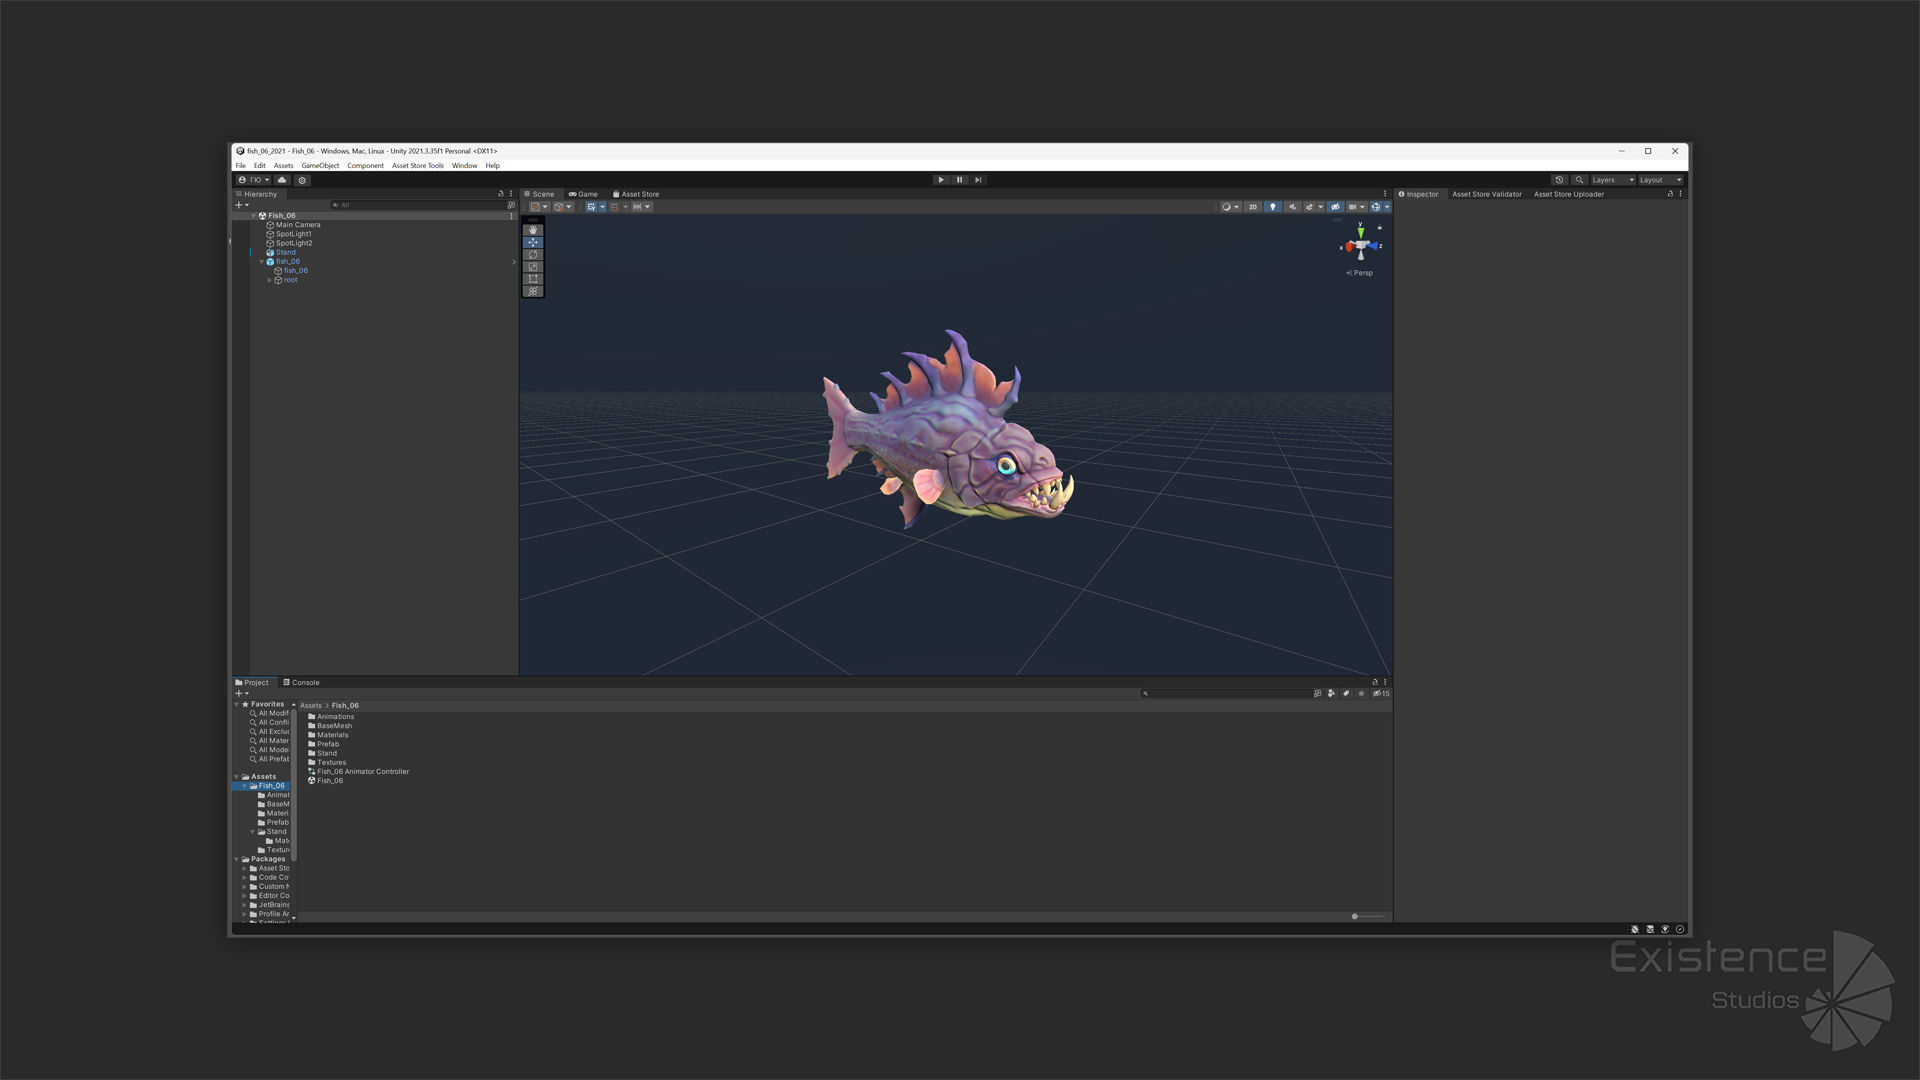Viewport: 1920px width, 1080px height.
Task: Switch to the Console tab
Action: (x=301, y=682)
